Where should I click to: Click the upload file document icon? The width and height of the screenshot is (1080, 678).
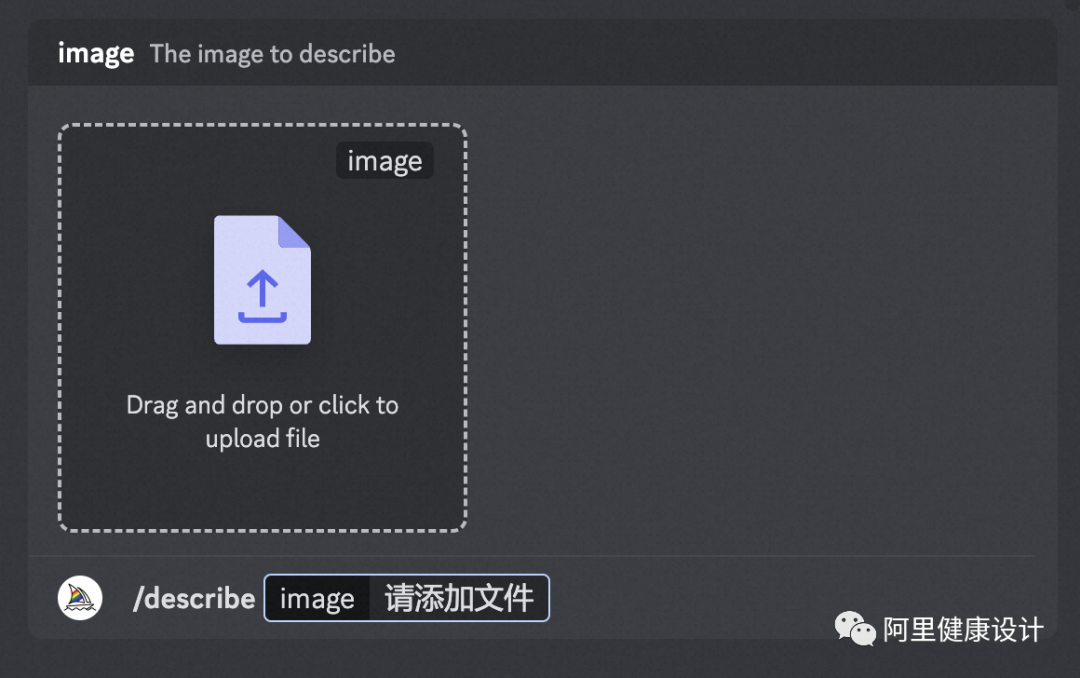pyautogui.click(x=262, y=280)
